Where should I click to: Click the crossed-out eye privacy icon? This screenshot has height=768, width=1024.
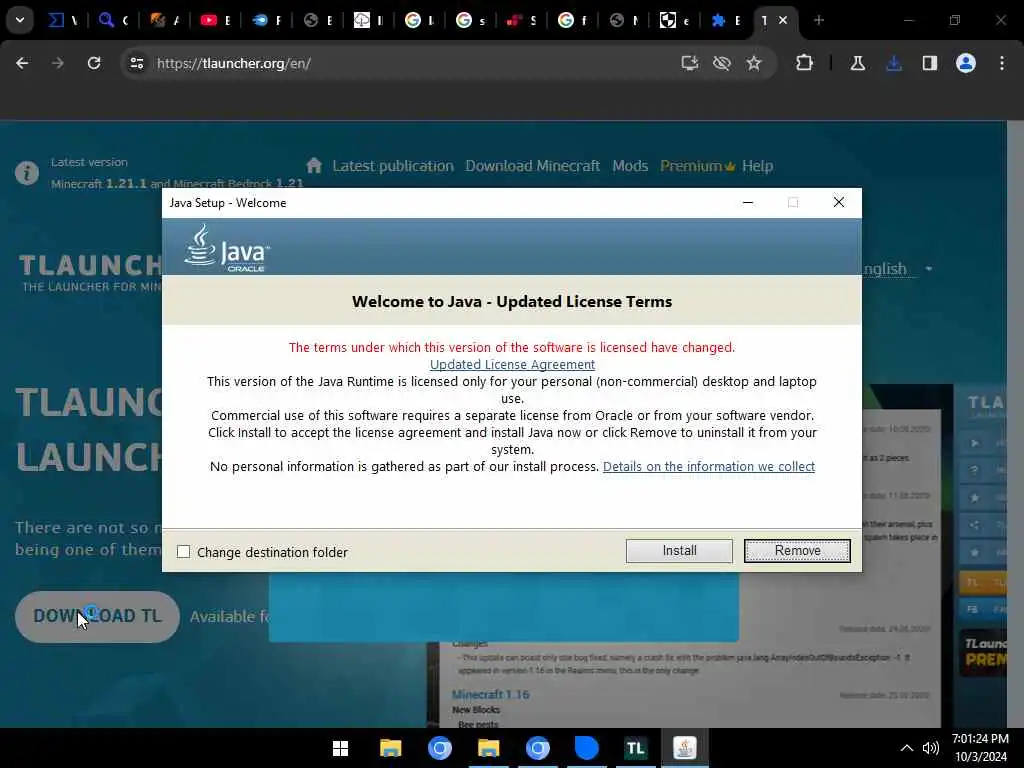[x=722, y=63]
